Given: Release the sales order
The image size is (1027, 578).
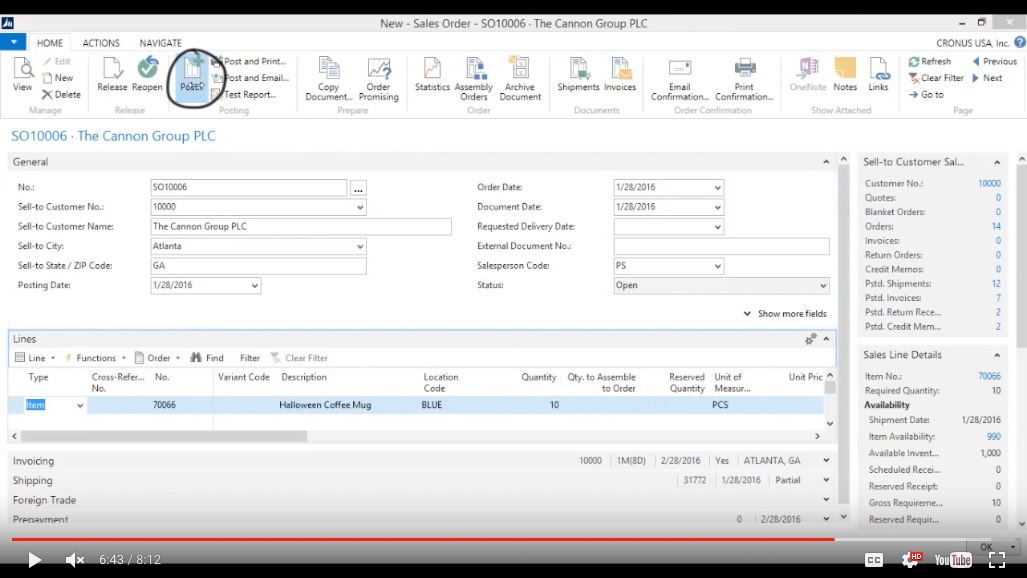Looking at the screenshot, I should click(112, 74).
